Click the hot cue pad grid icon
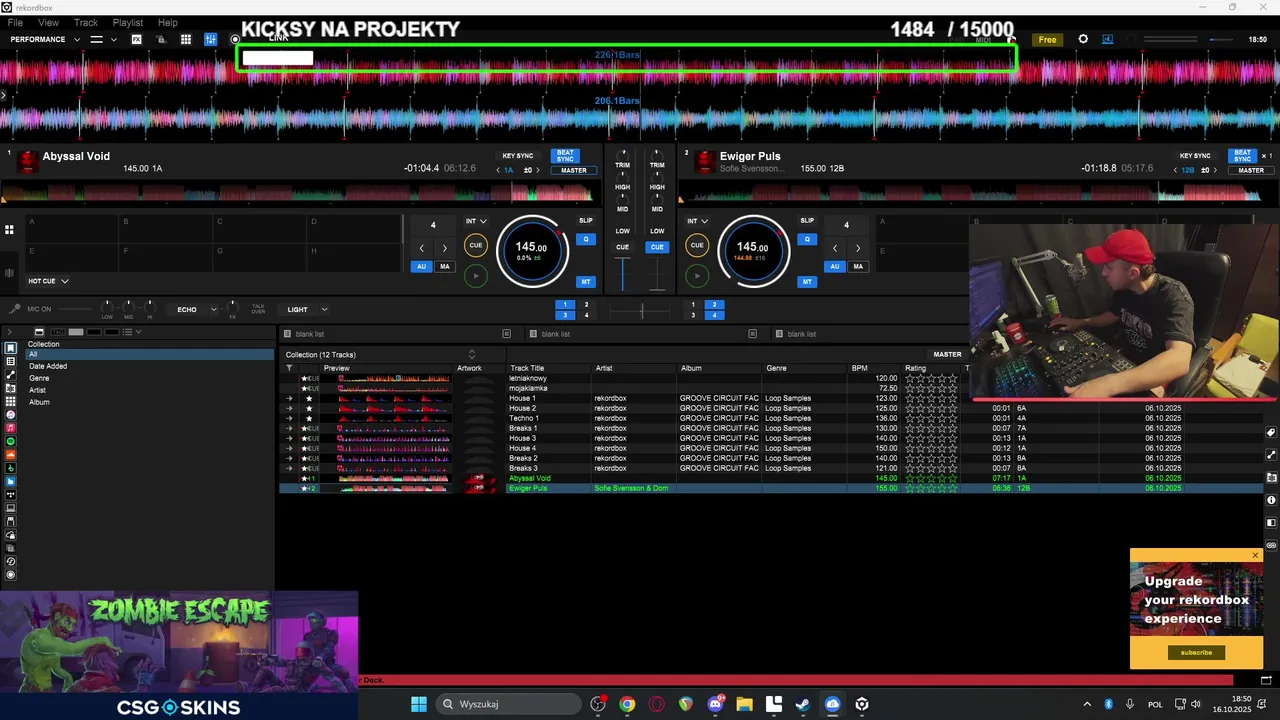Screen dimensions: 1280x720 (9, 230)
